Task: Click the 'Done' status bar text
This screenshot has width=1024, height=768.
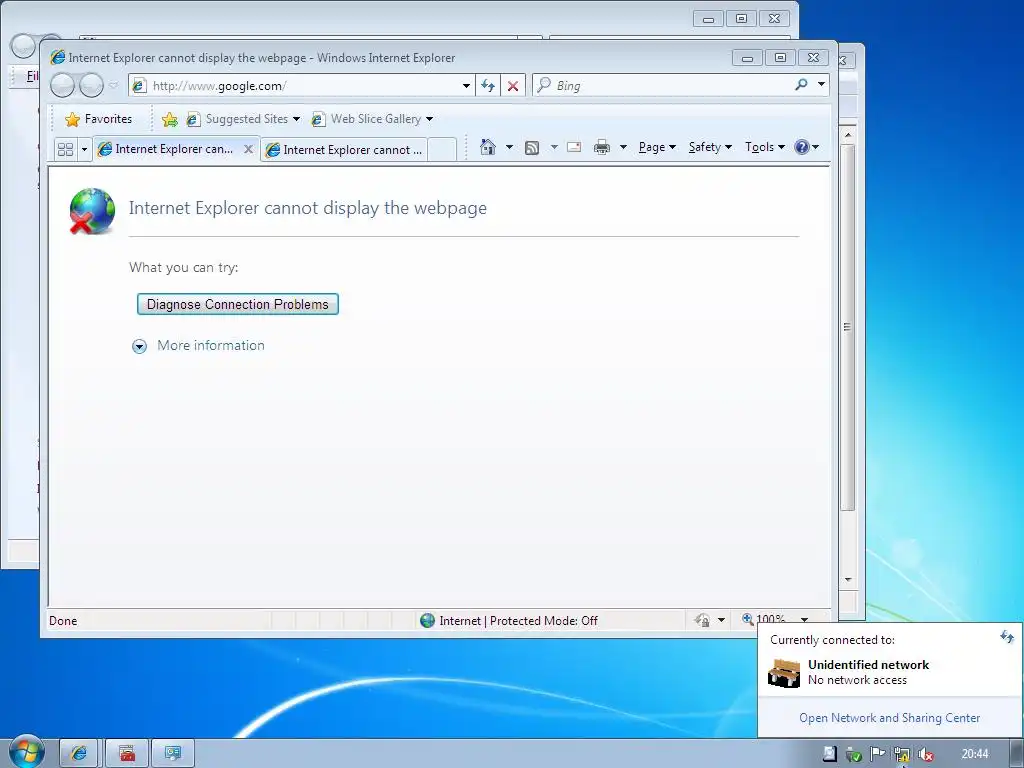Action: point(63,620)
